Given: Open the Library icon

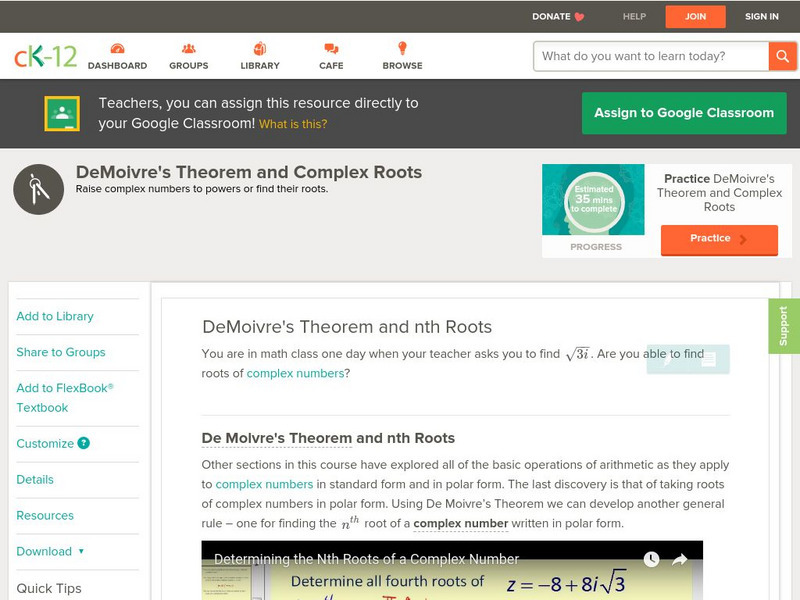Looking at the screenshot, I should point(260,47).
